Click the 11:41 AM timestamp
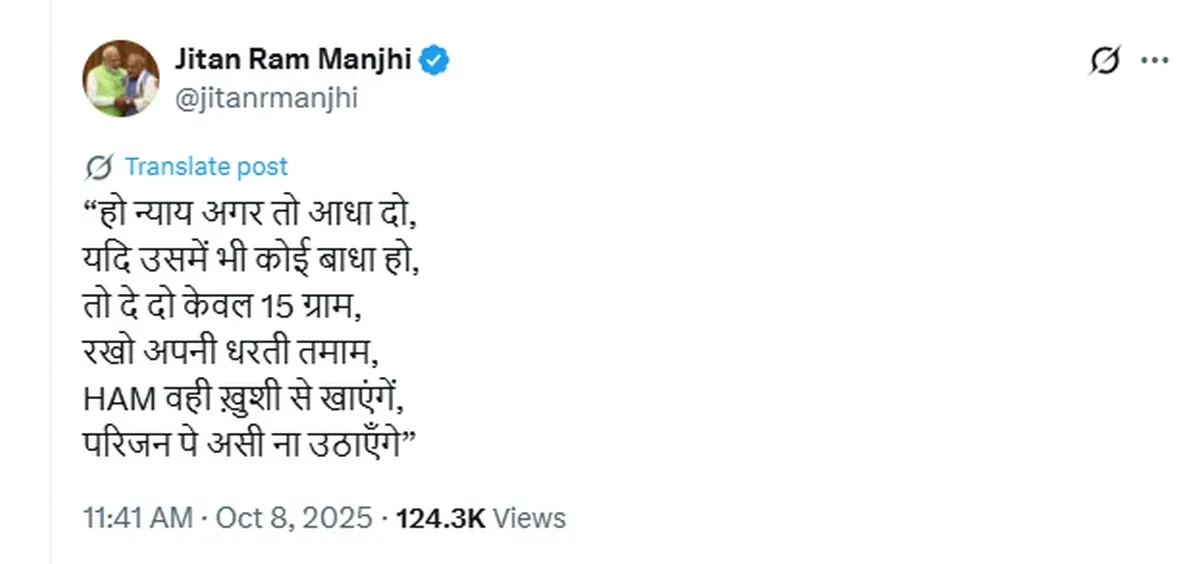The image size is (1200, 564). (x=137, y=518)
